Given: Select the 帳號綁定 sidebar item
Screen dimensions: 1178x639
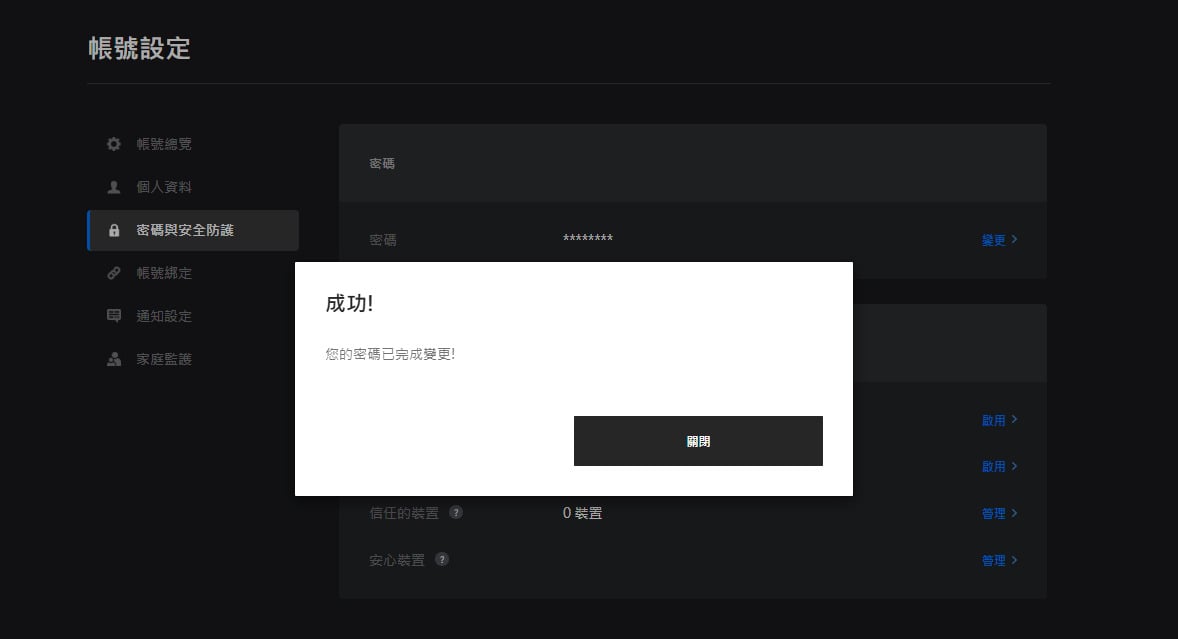Looking at the screenshot, I should pyautogui.click(x=193, y=273).
